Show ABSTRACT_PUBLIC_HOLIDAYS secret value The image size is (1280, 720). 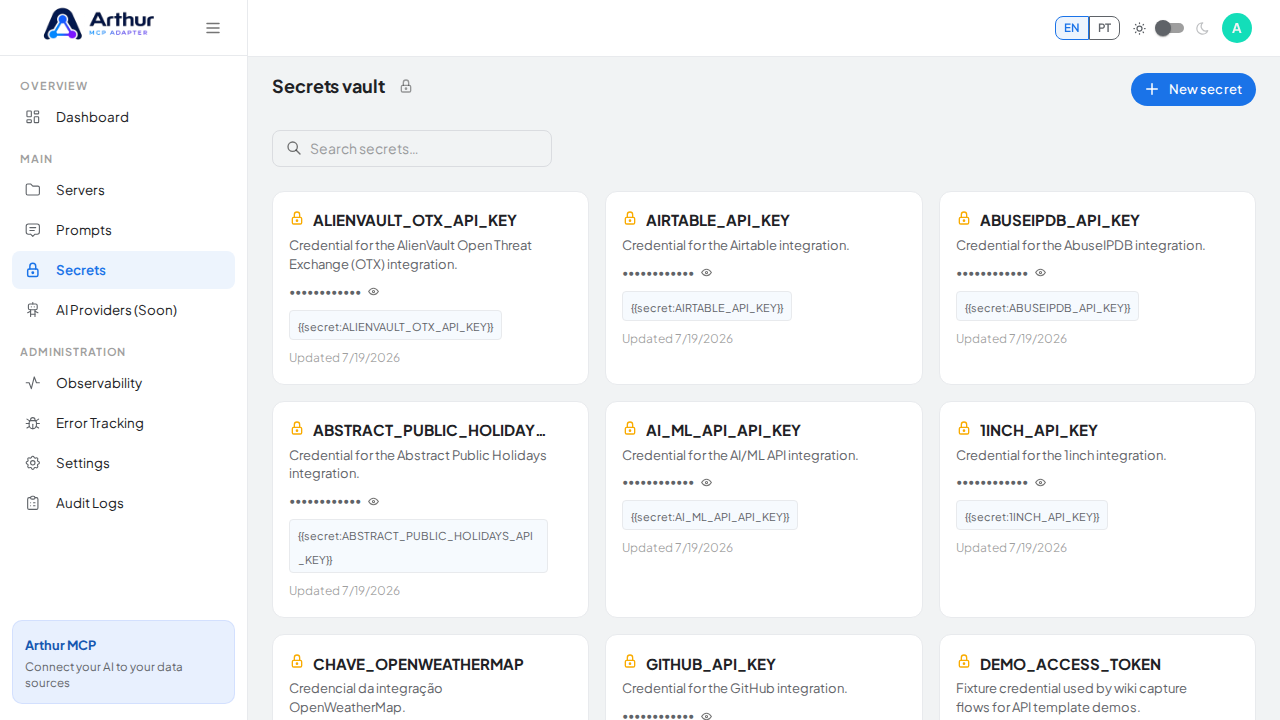374,502
